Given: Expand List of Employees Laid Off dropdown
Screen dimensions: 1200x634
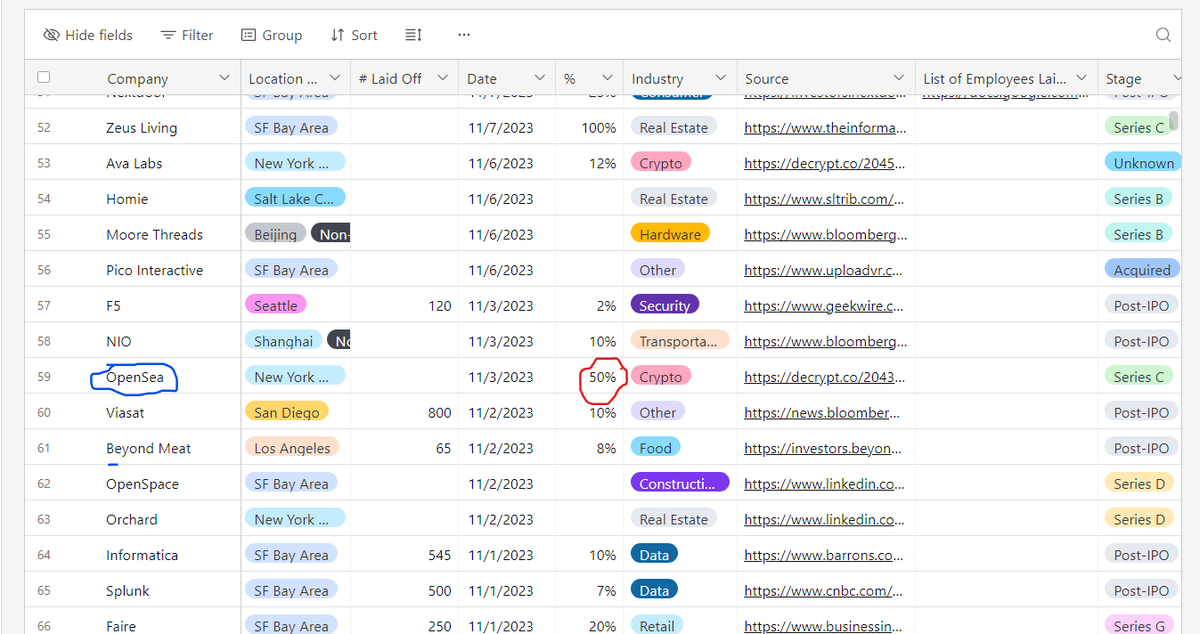Looking at the screenshot, I should pyautogui.click(x=1081, y=78).
